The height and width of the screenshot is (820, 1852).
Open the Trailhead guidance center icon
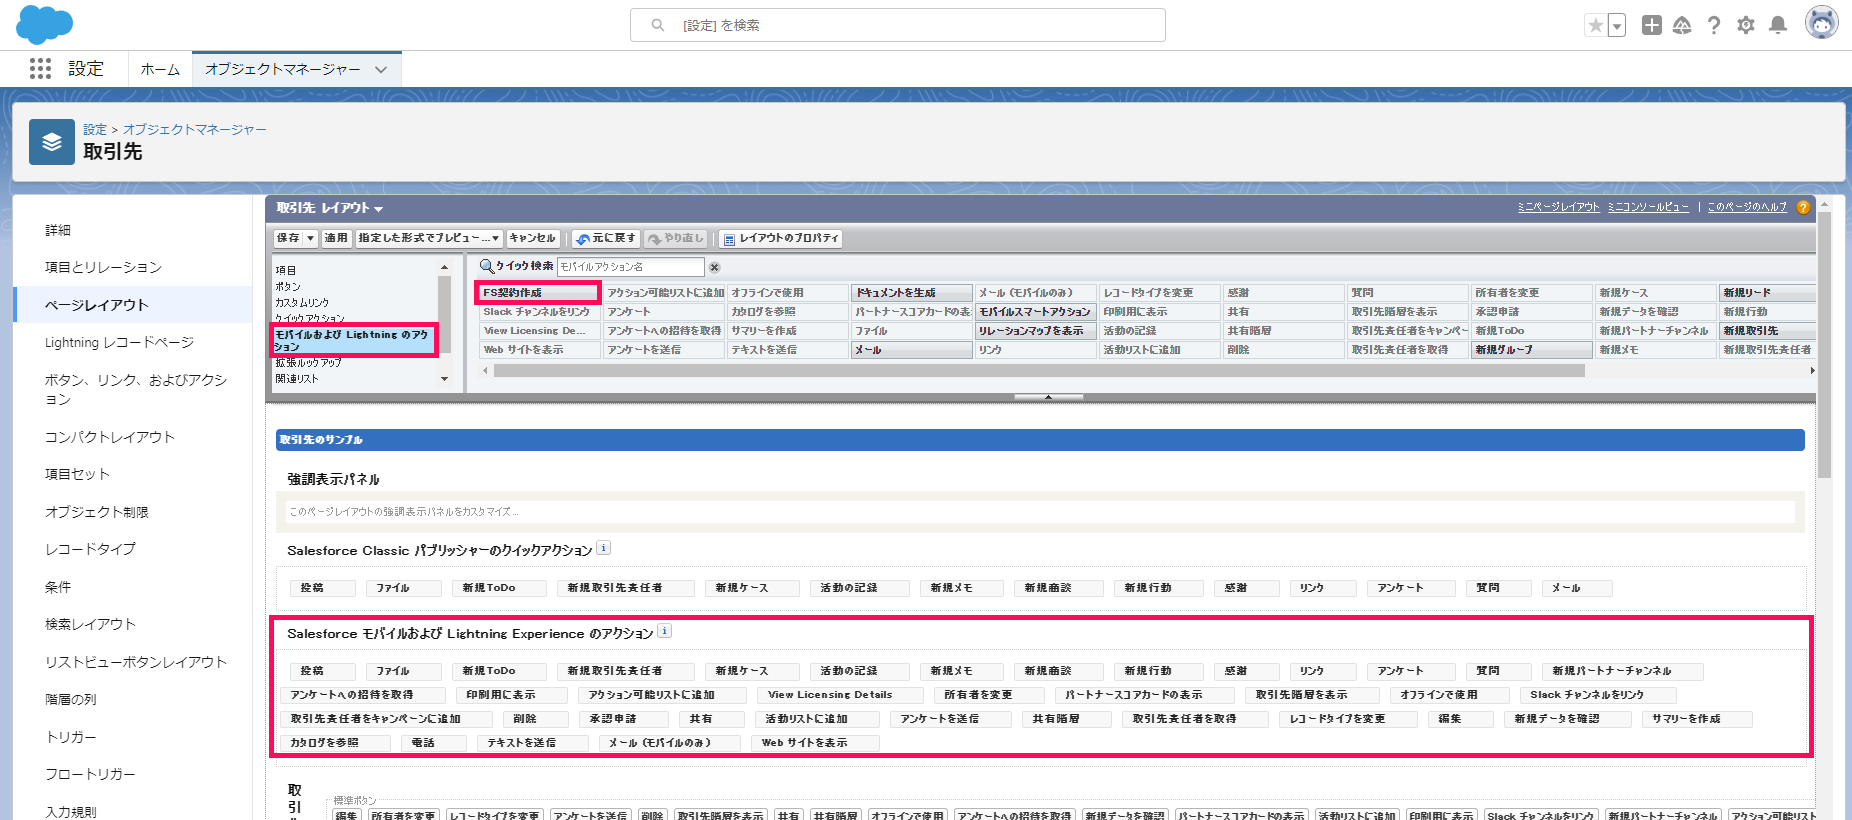click(x=1682, y=25)
